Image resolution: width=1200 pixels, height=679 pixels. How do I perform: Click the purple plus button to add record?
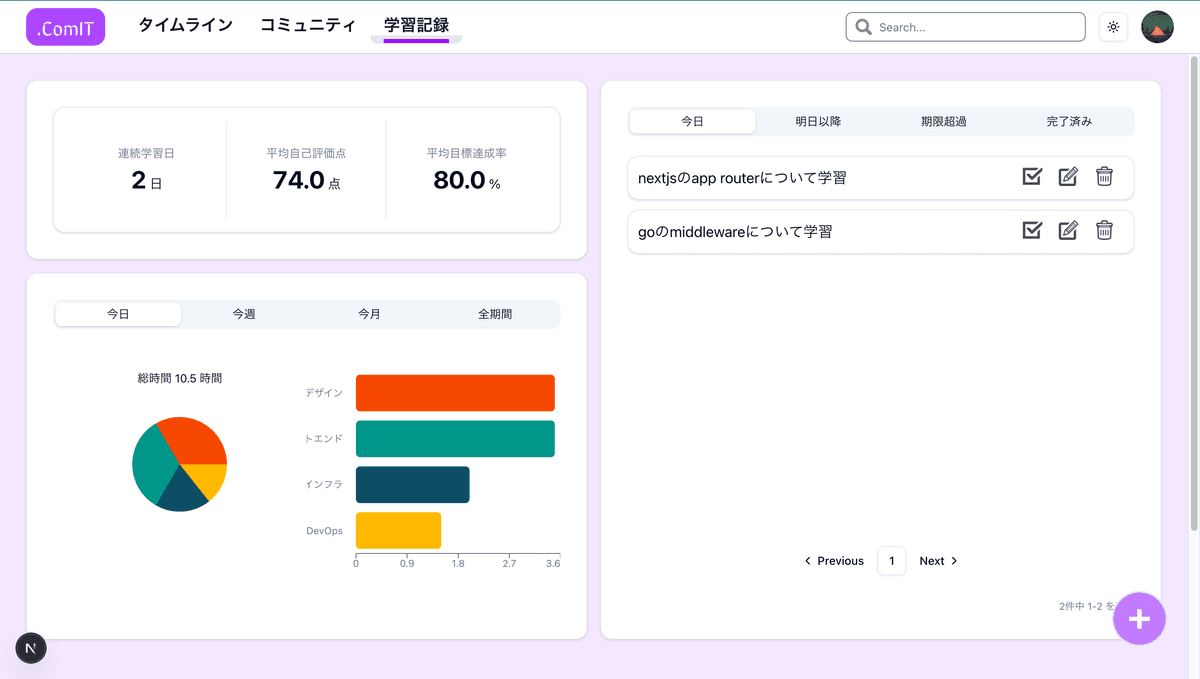1139,618
